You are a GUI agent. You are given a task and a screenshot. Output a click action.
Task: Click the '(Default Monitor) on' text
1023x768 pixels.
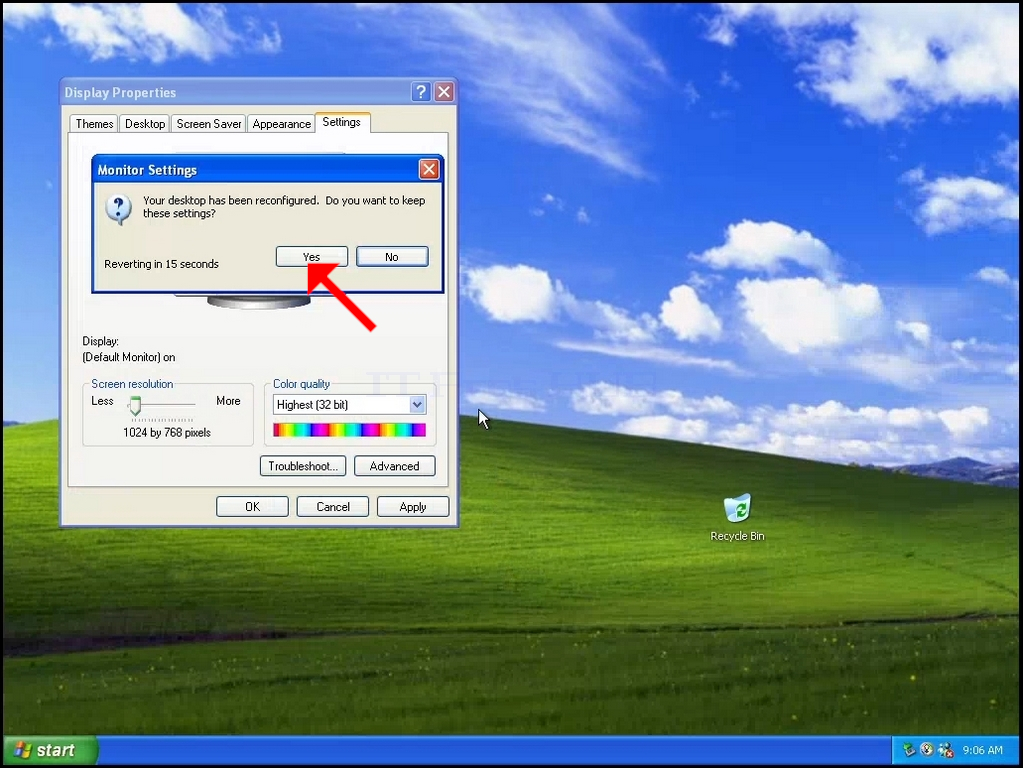(129, 357)
